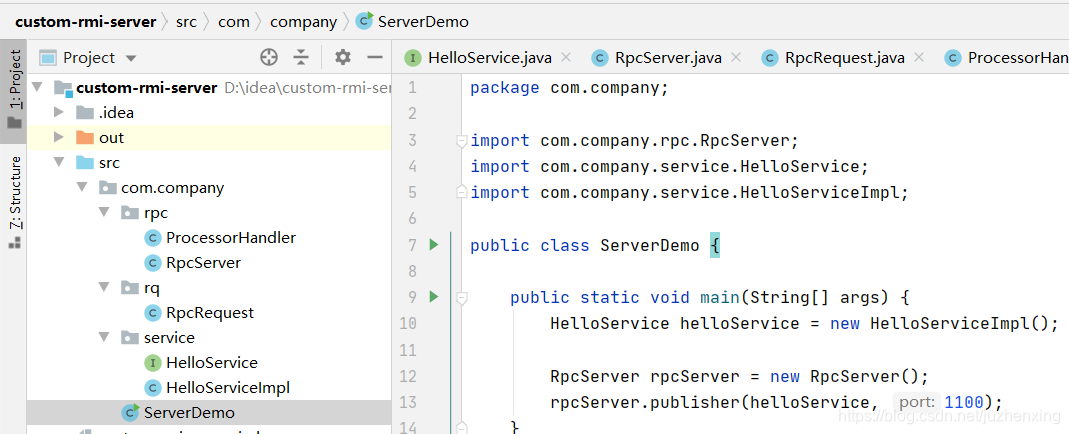Click 'HelloServiceImpl()' in line 10 code
The height and width of the screenshot is (434, 1069).
point(959,323)
